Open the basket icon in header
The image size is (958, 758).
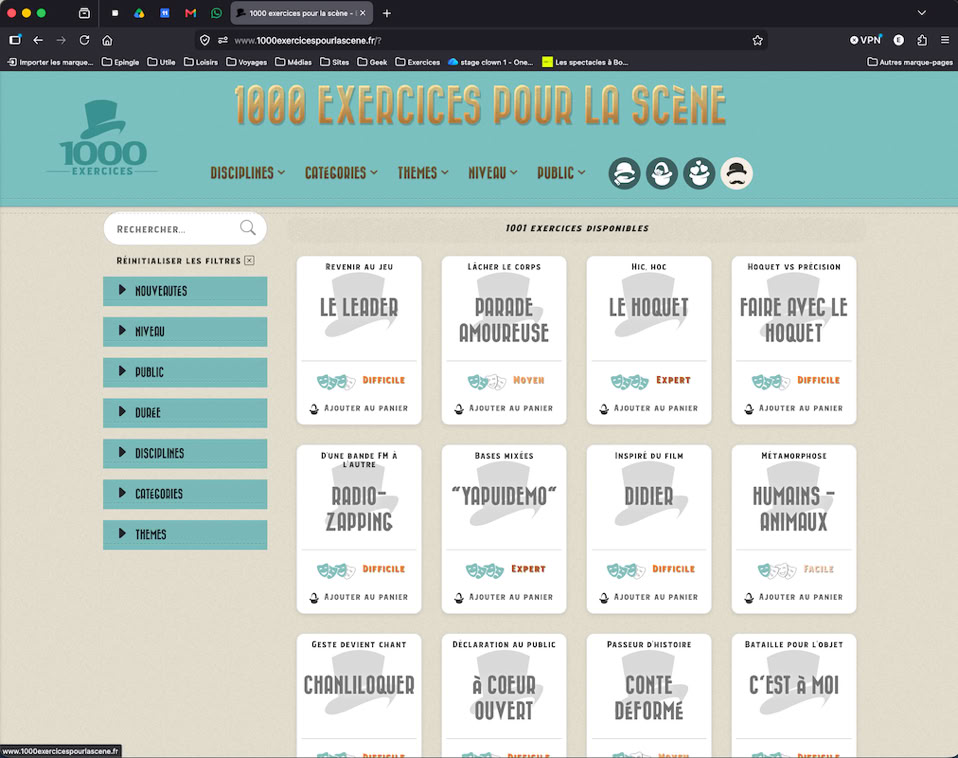click(662, 173)
